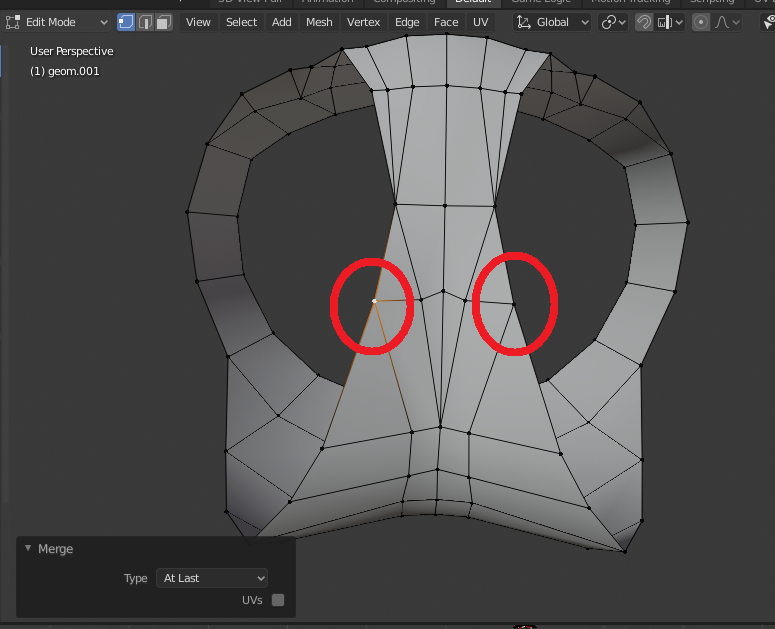Enable the UVs checkbox in Merge panel

278,600
